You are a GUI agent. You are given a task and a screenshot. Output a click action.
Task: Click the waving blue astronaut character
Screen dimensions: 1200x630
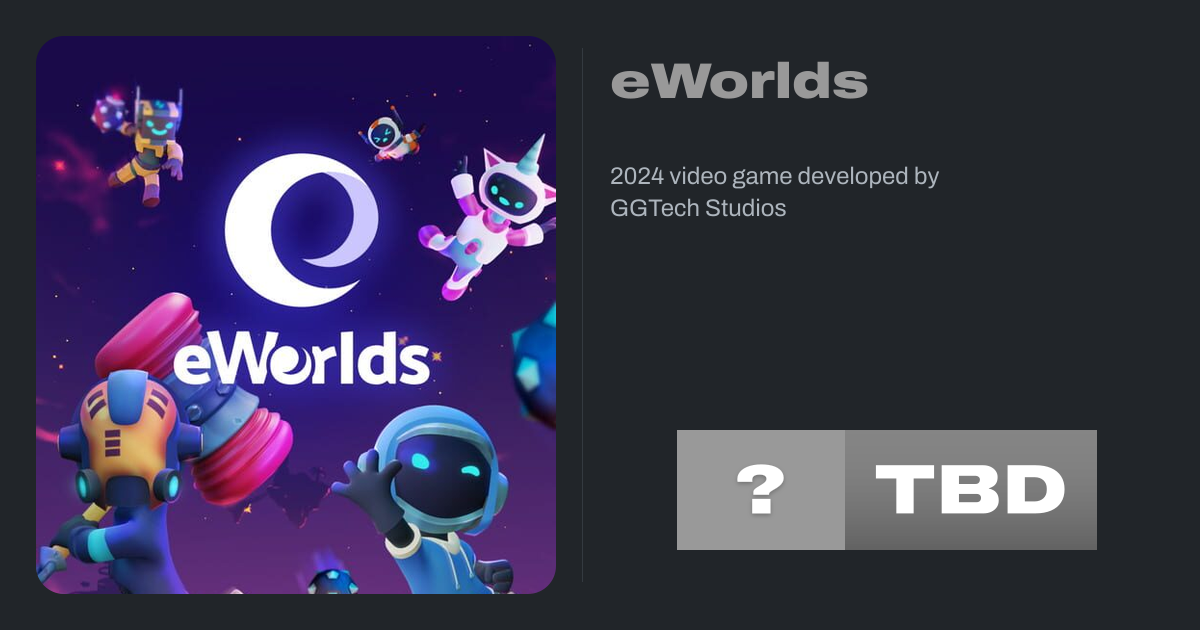(x=430, y=500)
